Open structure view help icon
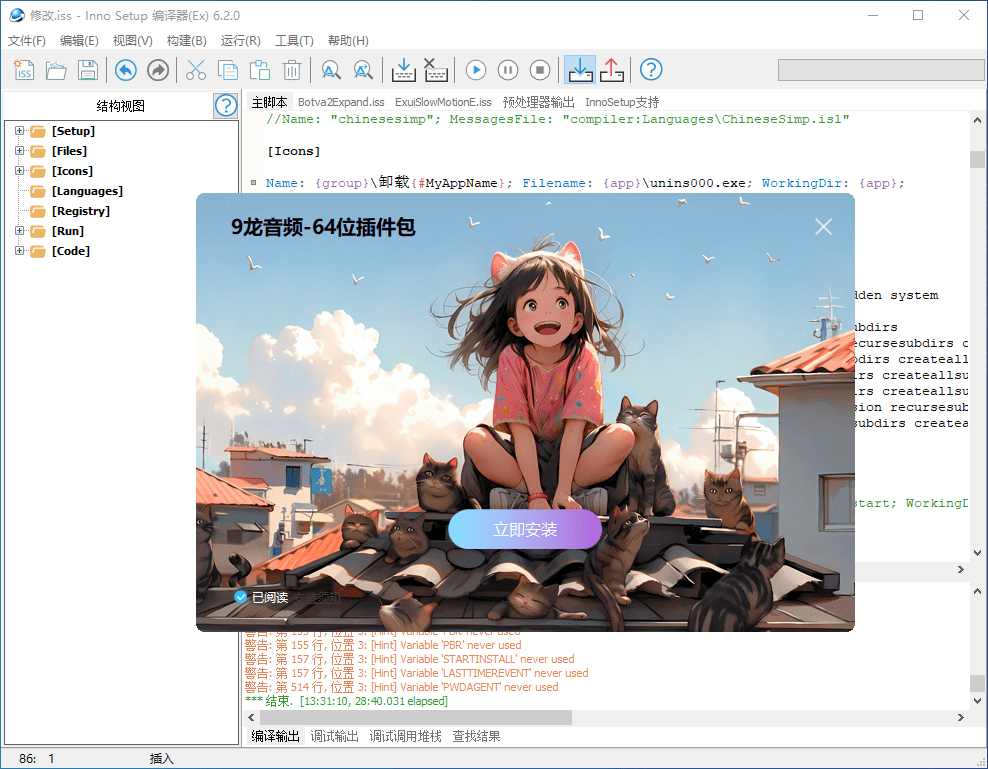Viewport: 988px width, 769px height. click(226, 106)
